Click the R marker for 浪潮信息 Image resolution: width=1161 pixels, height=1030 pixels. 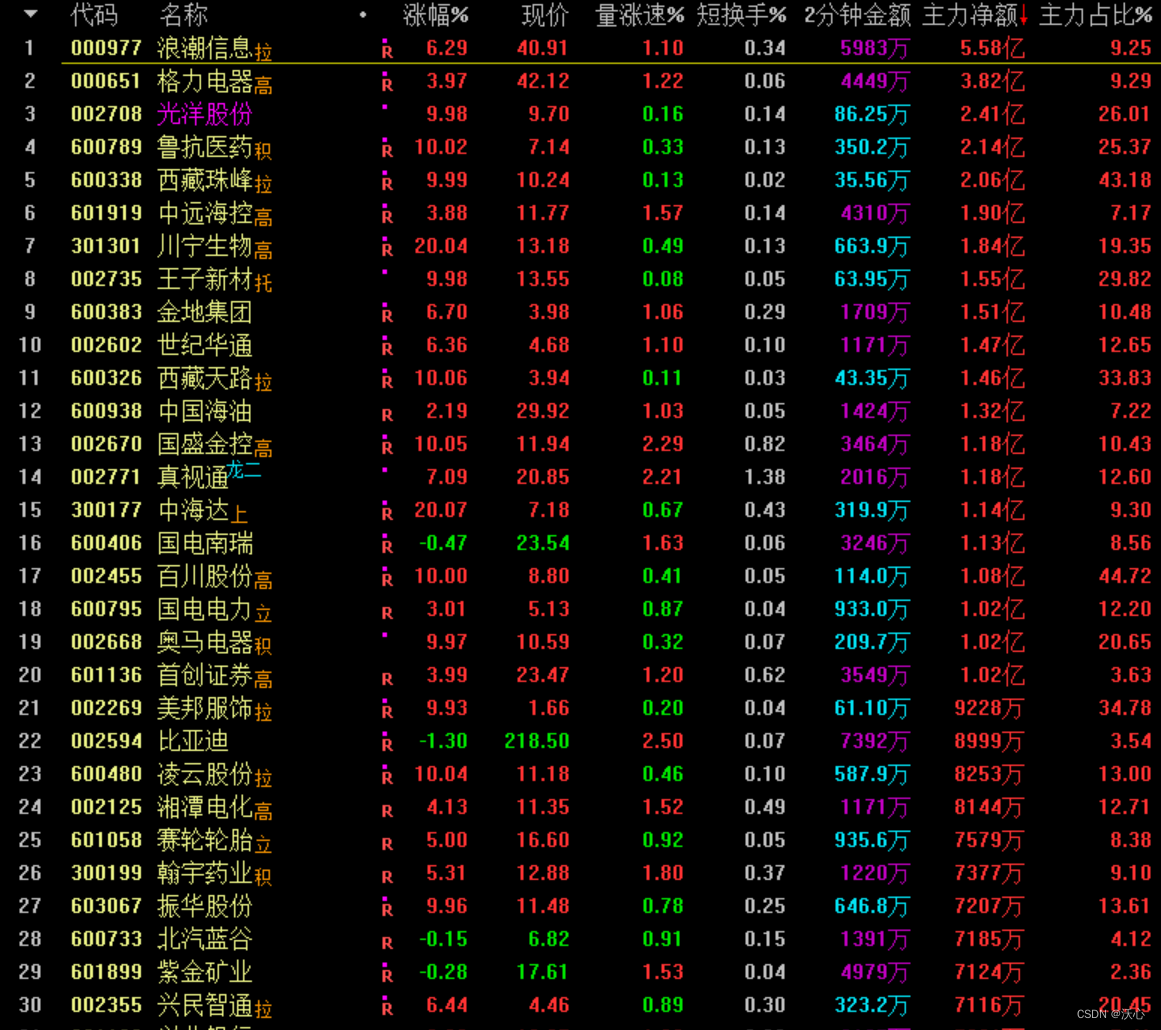[x=387, y=50]
